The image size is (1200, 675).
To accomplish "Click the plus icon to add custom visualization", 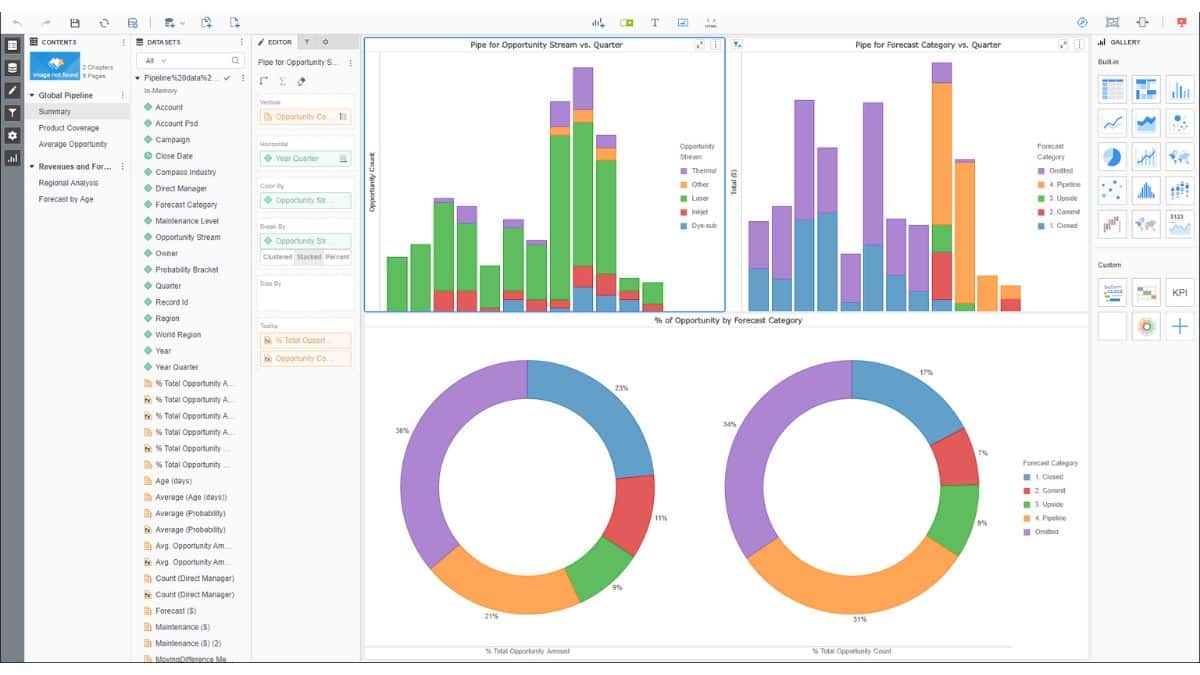I will pyautogui.click(x=1179, y=326).
